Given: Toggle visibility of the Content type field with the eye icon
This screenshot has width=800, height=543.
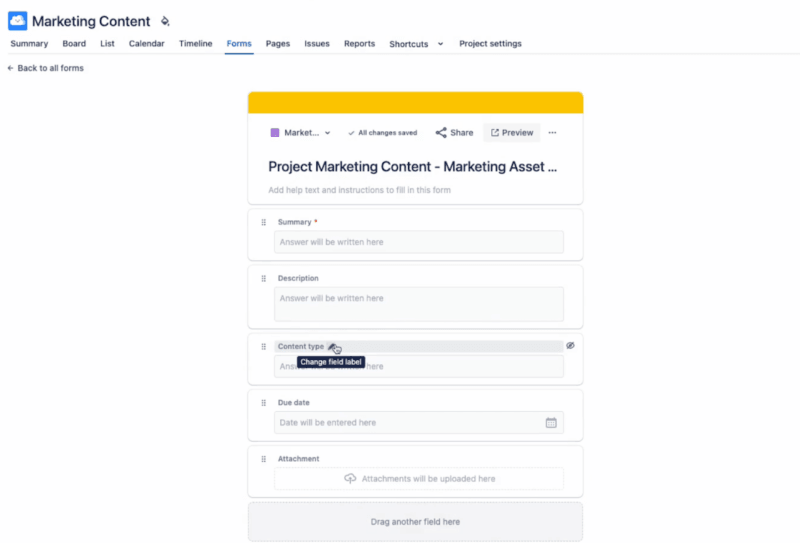Looking at the screenshot, I should 570,345.
